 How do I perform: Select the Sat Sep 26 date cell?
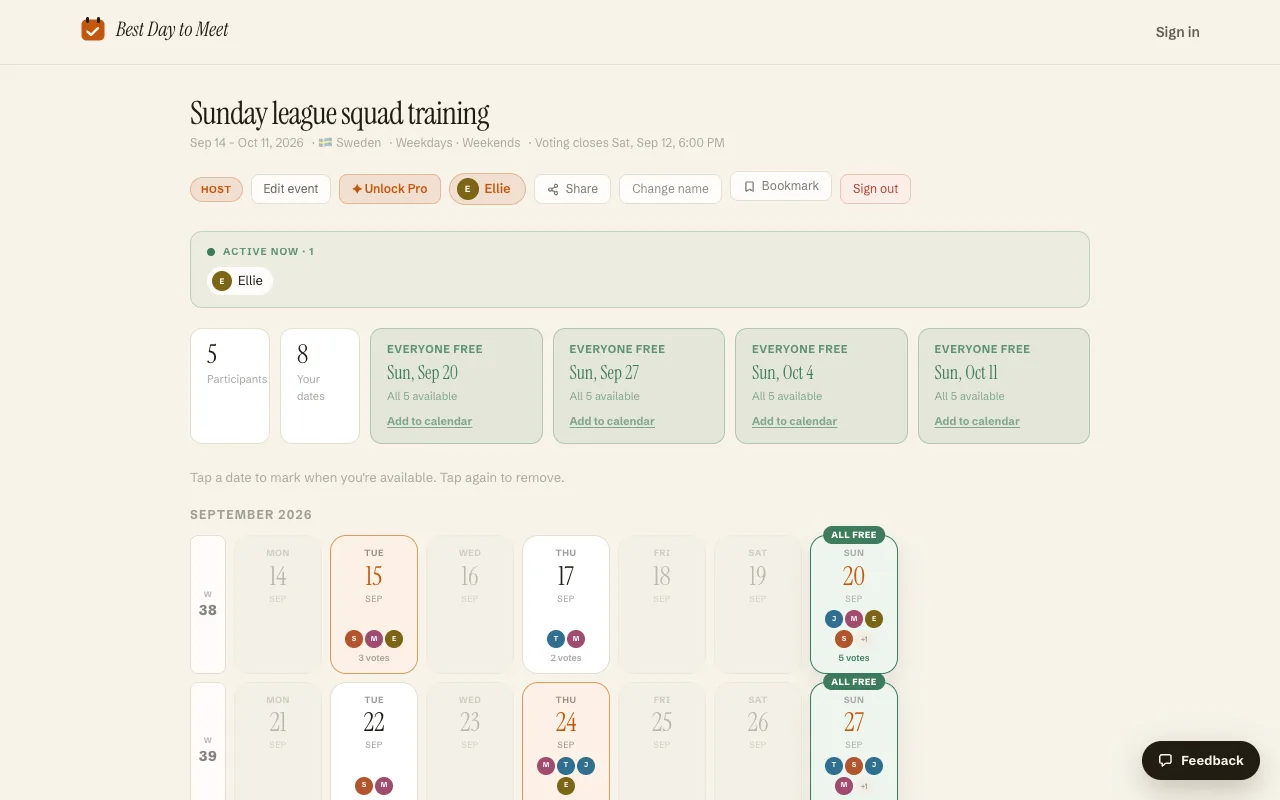758,741
